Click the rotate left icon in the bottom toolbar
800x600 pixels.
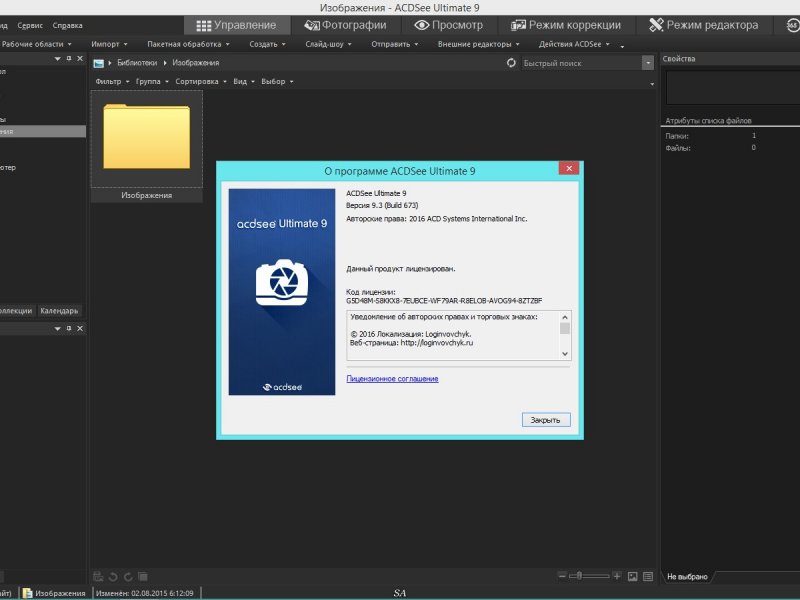(x=113, y=577)
